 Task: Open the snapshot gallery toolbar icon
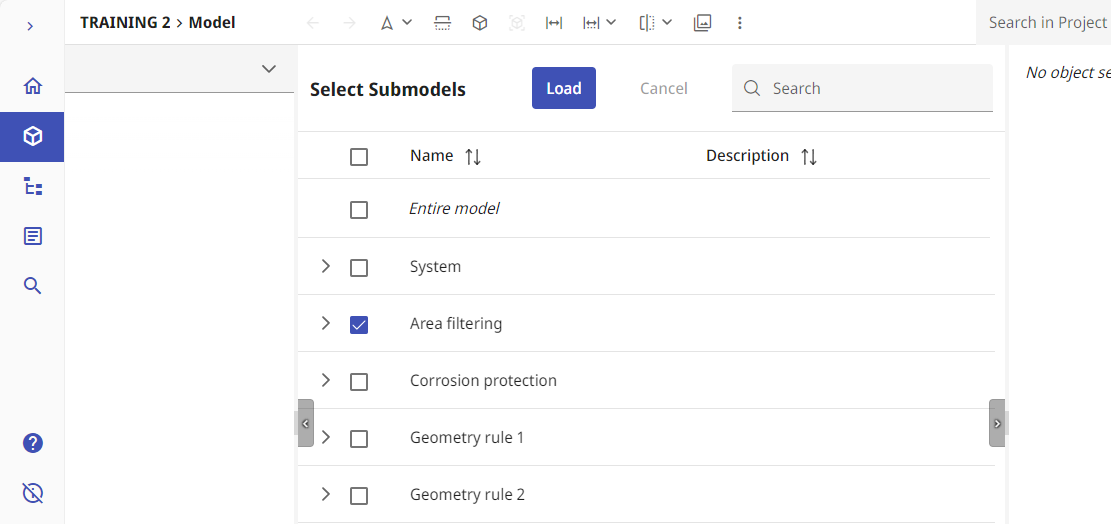point(702,23)
